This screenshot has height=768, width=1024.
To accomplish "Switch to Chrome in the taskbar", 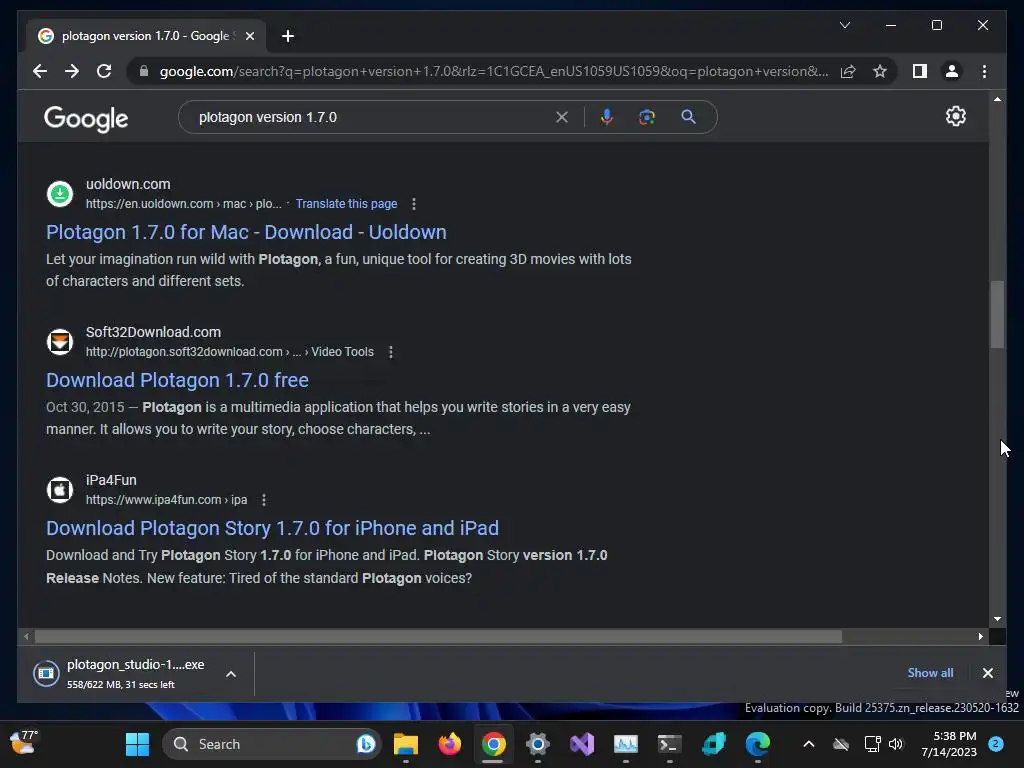I will pyautogui.click(x=493, y=744).
